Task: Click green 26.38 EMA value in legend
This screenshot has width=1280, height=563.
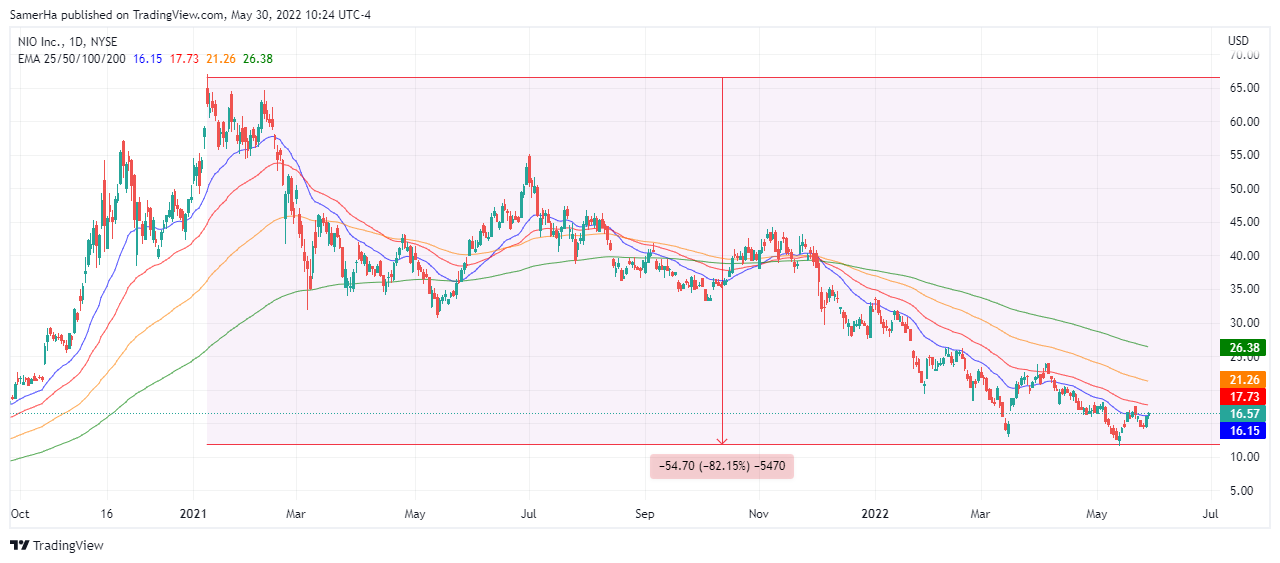Action: 258,59
